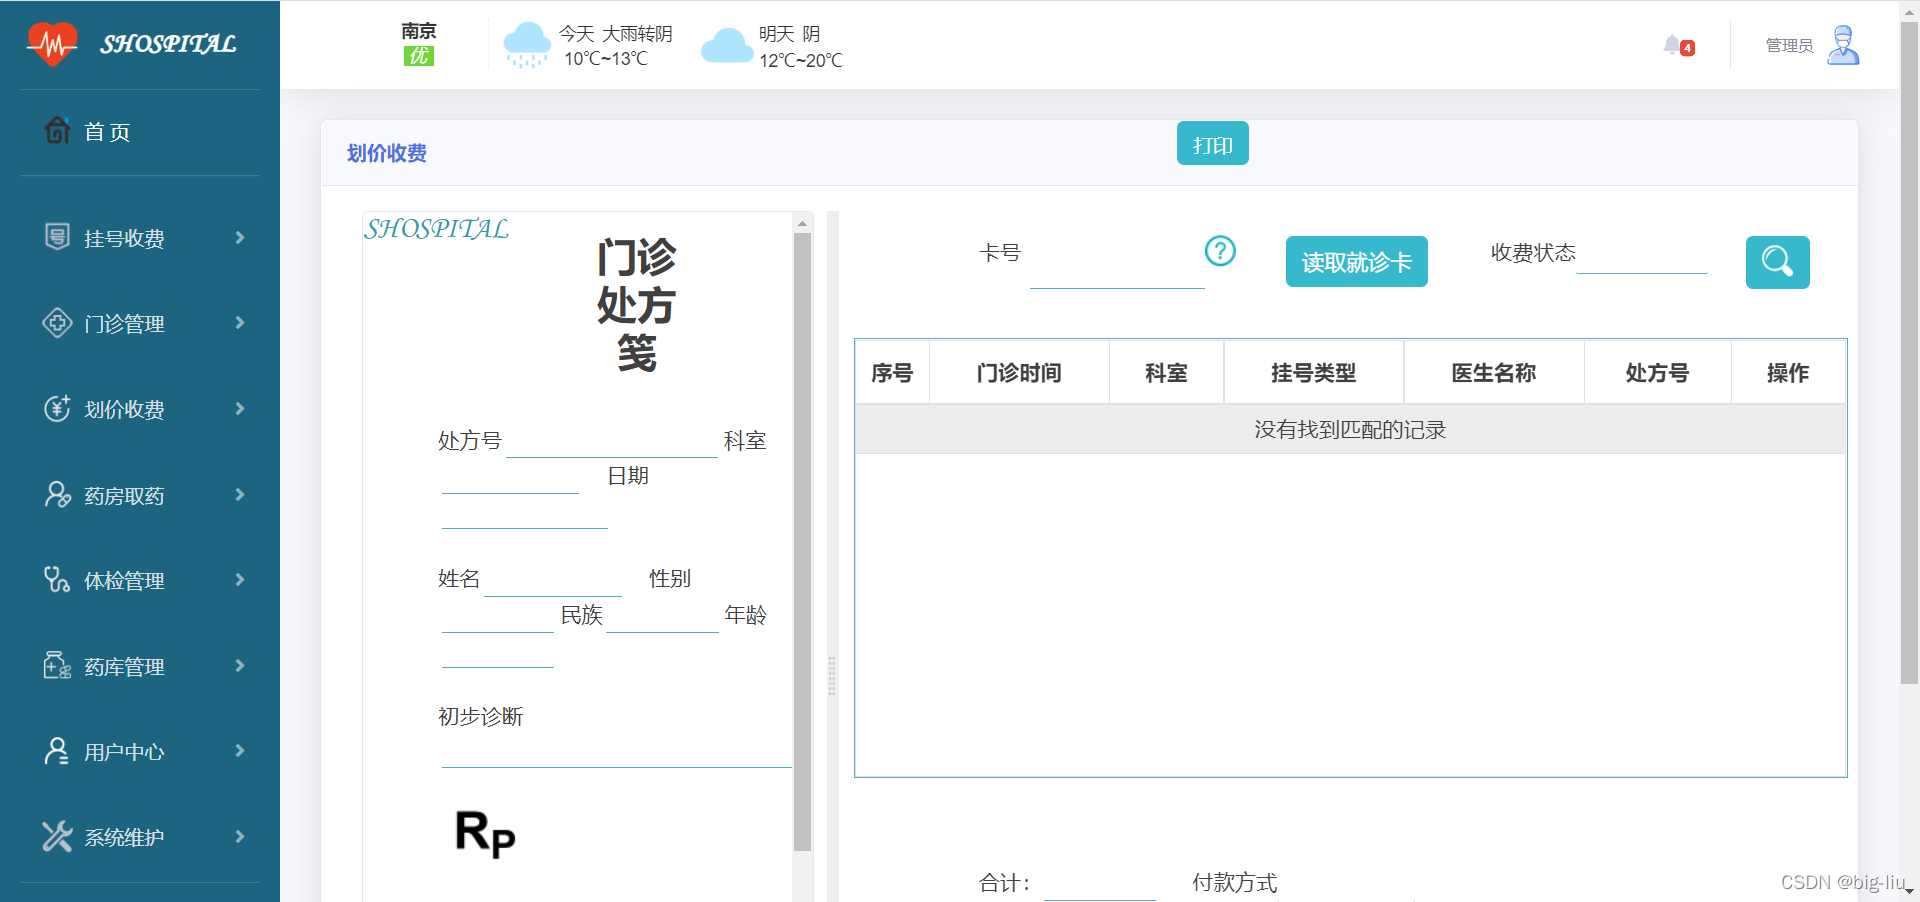1920x902 pixels.
Task: Expand the 挂号收费 menu chevron
Action: pos(240,237)
